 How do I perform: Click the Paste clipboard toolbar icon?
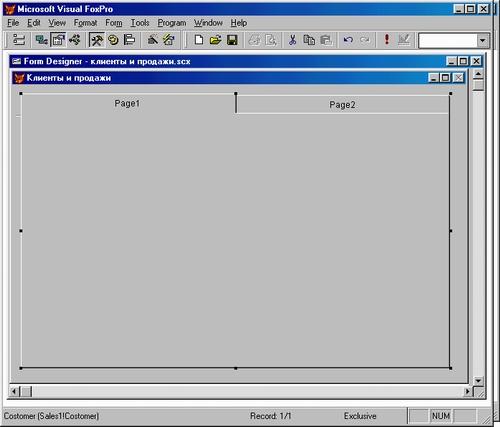tap(326, 40)
